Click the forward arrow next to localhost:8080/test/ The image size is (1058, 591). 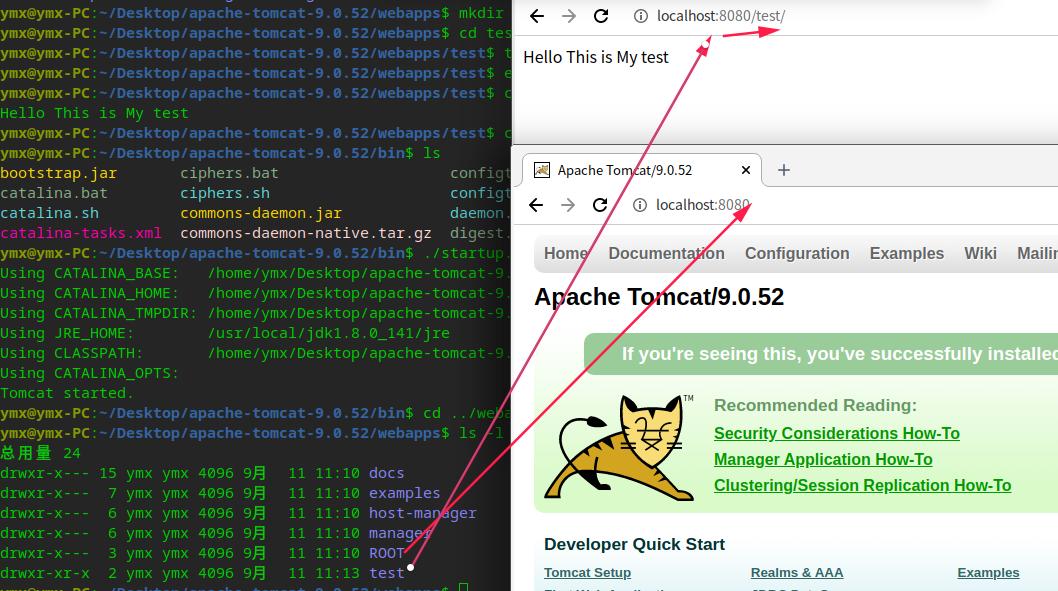click(x=568, y=17)
